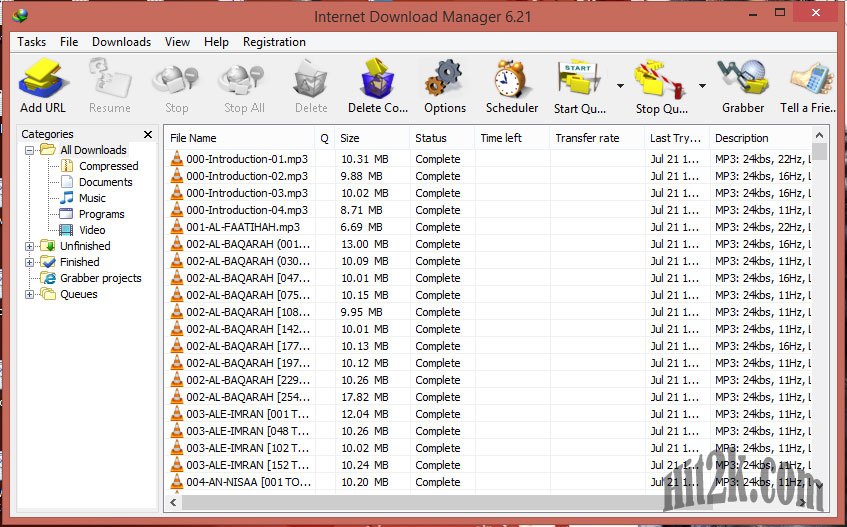Open Options with the gears icon
The width and height of the screenshot is (847, 527).
pyautogui.click(x=445, y=79)
